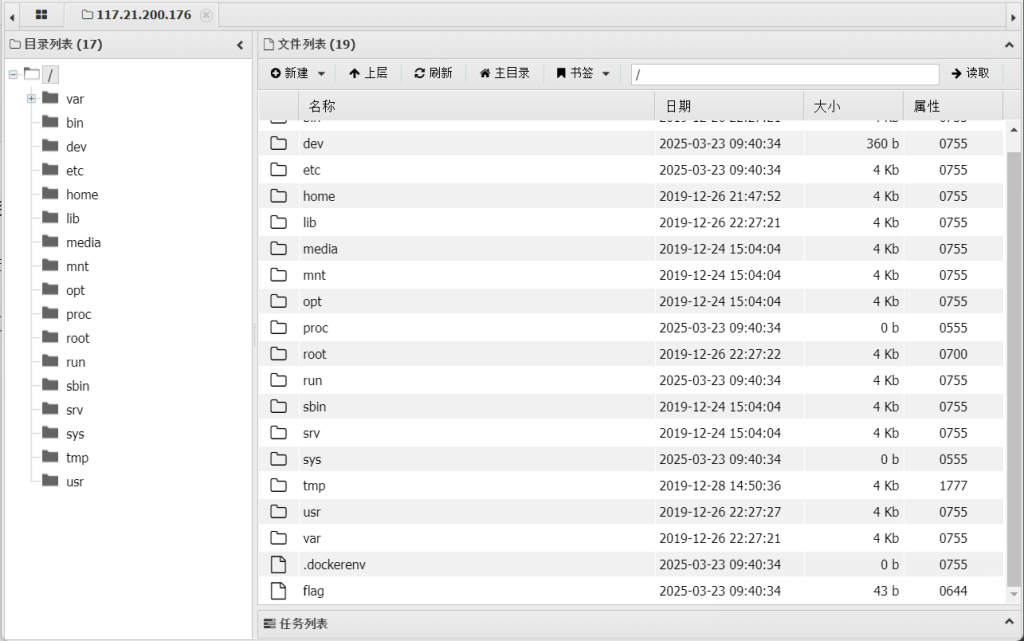
Task: Click the right tab scroll arrow
Action: tap(1014, 17)
